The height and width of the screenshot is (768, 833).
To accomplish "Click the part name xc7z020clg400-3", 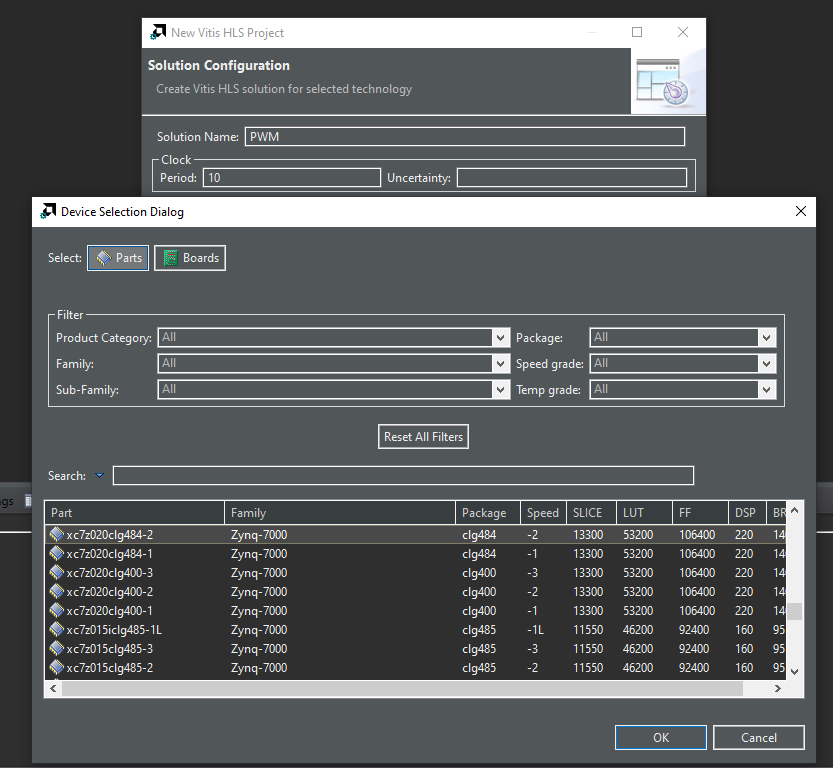I will (x=109, y=573).
